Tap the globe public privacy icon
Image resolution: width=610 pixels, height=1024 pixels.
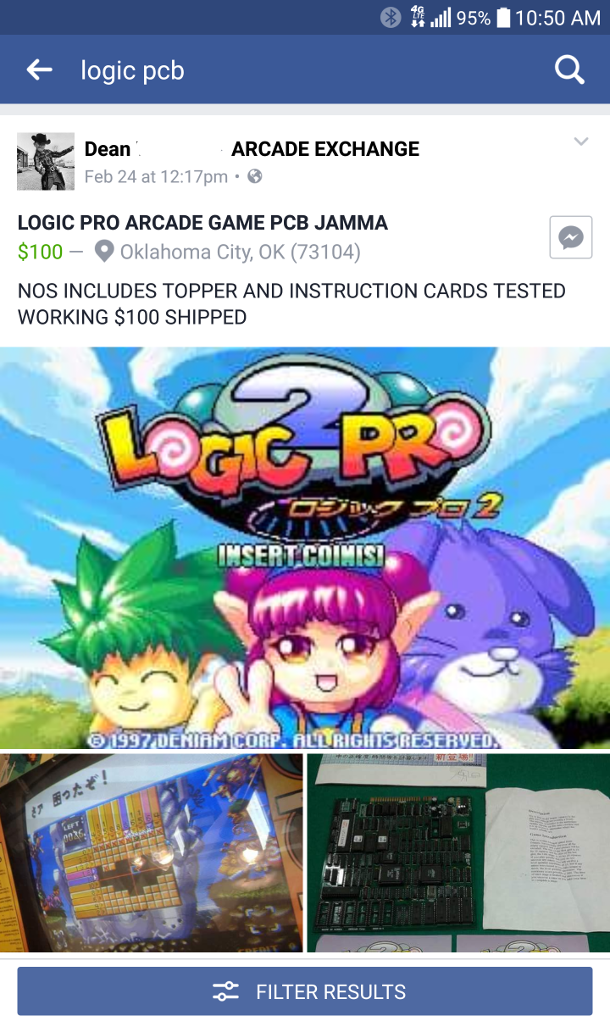(255, 176)
